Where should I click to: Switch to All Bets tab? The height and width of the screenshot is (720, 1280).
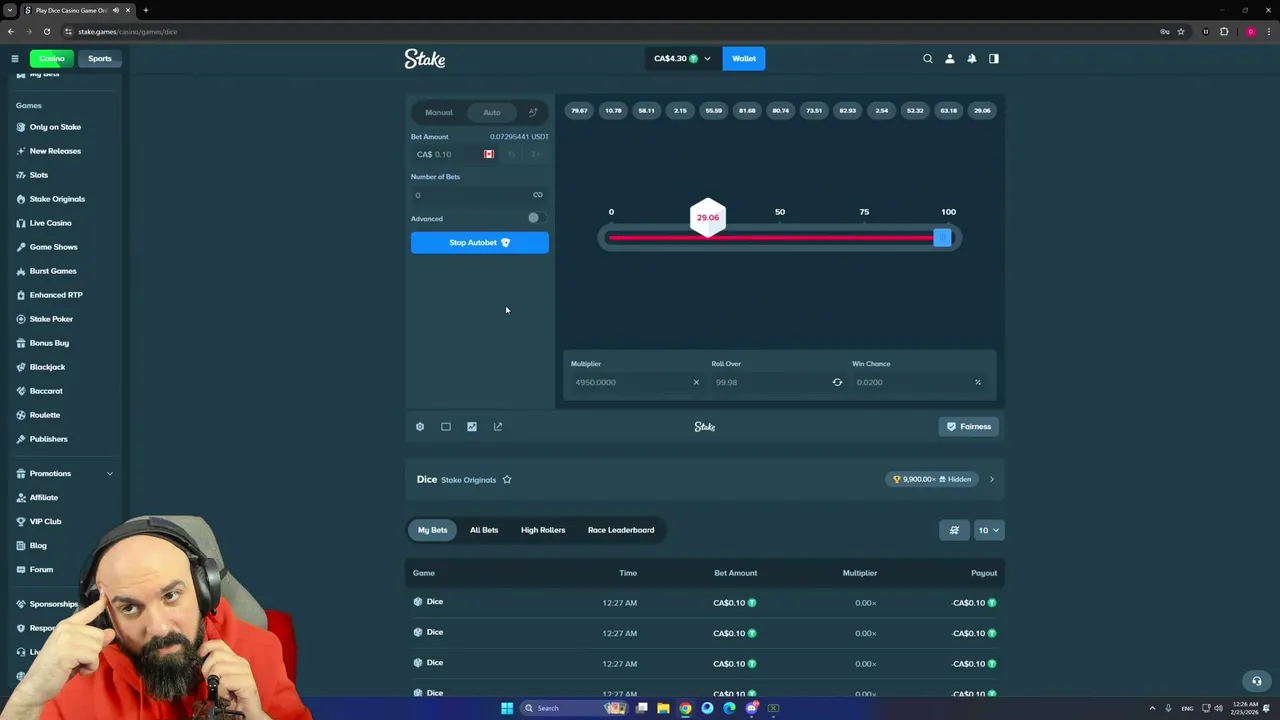[484, 530]
